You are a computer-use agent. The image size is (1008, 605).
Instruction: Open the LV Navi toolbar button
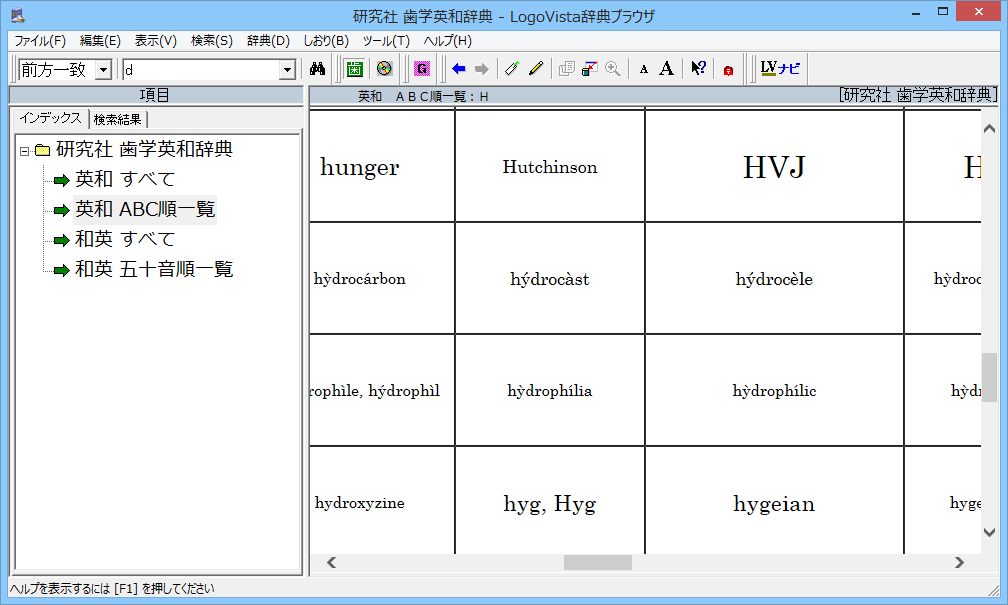point(780,69)
